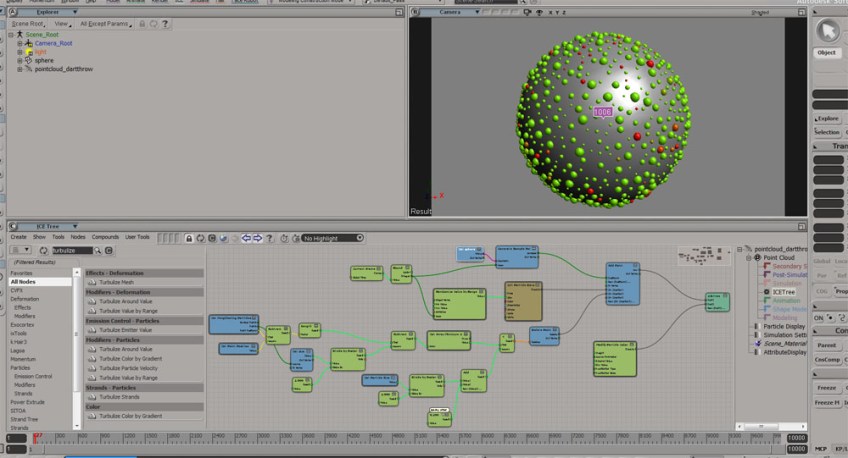Expand the pointcloud_dartthrow tree node
The width and height of the screenshot is (848, 458).
20,69
